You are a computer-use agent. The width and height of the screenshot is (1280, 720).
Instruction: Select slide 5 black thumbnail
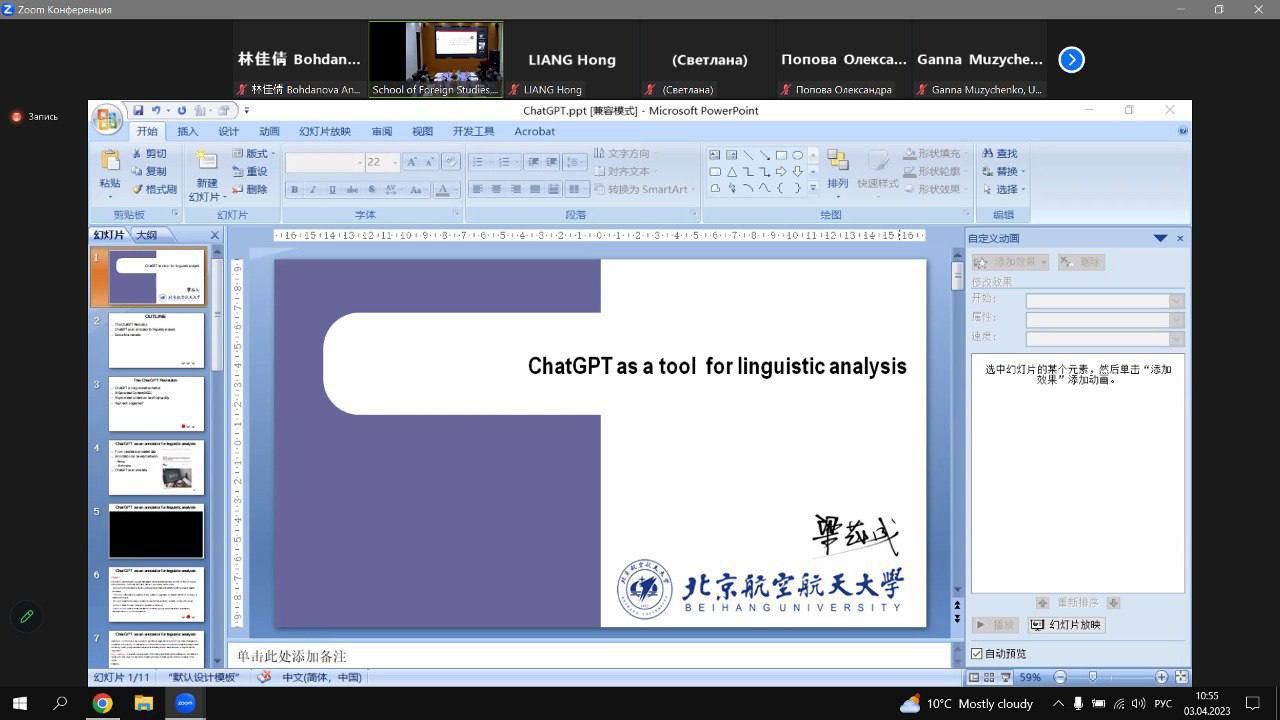156,531
